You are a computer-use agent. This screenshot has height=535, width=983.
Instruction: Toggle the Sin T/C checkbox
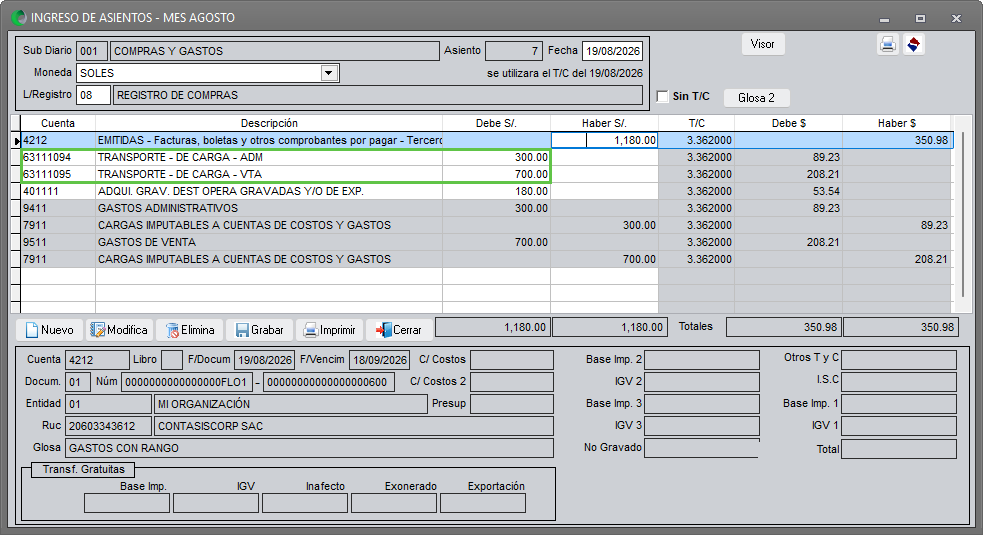(663, 96)
